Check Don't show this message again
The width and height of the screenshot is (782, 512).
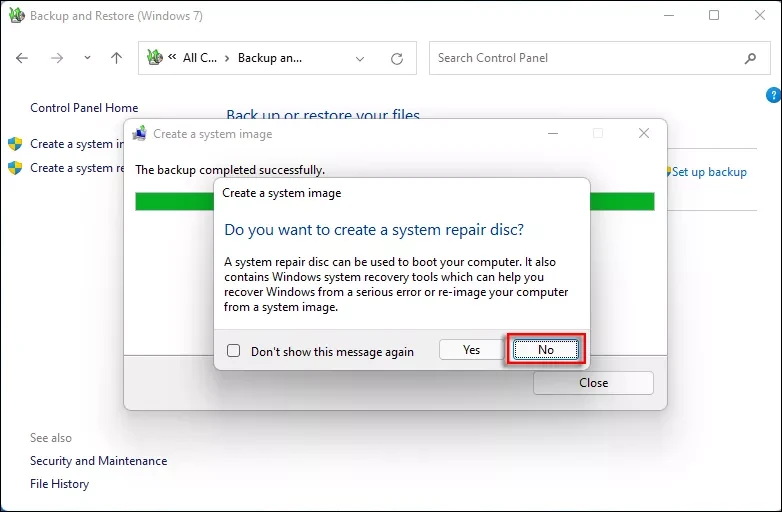pyautogui.click(x=233, y=350)
